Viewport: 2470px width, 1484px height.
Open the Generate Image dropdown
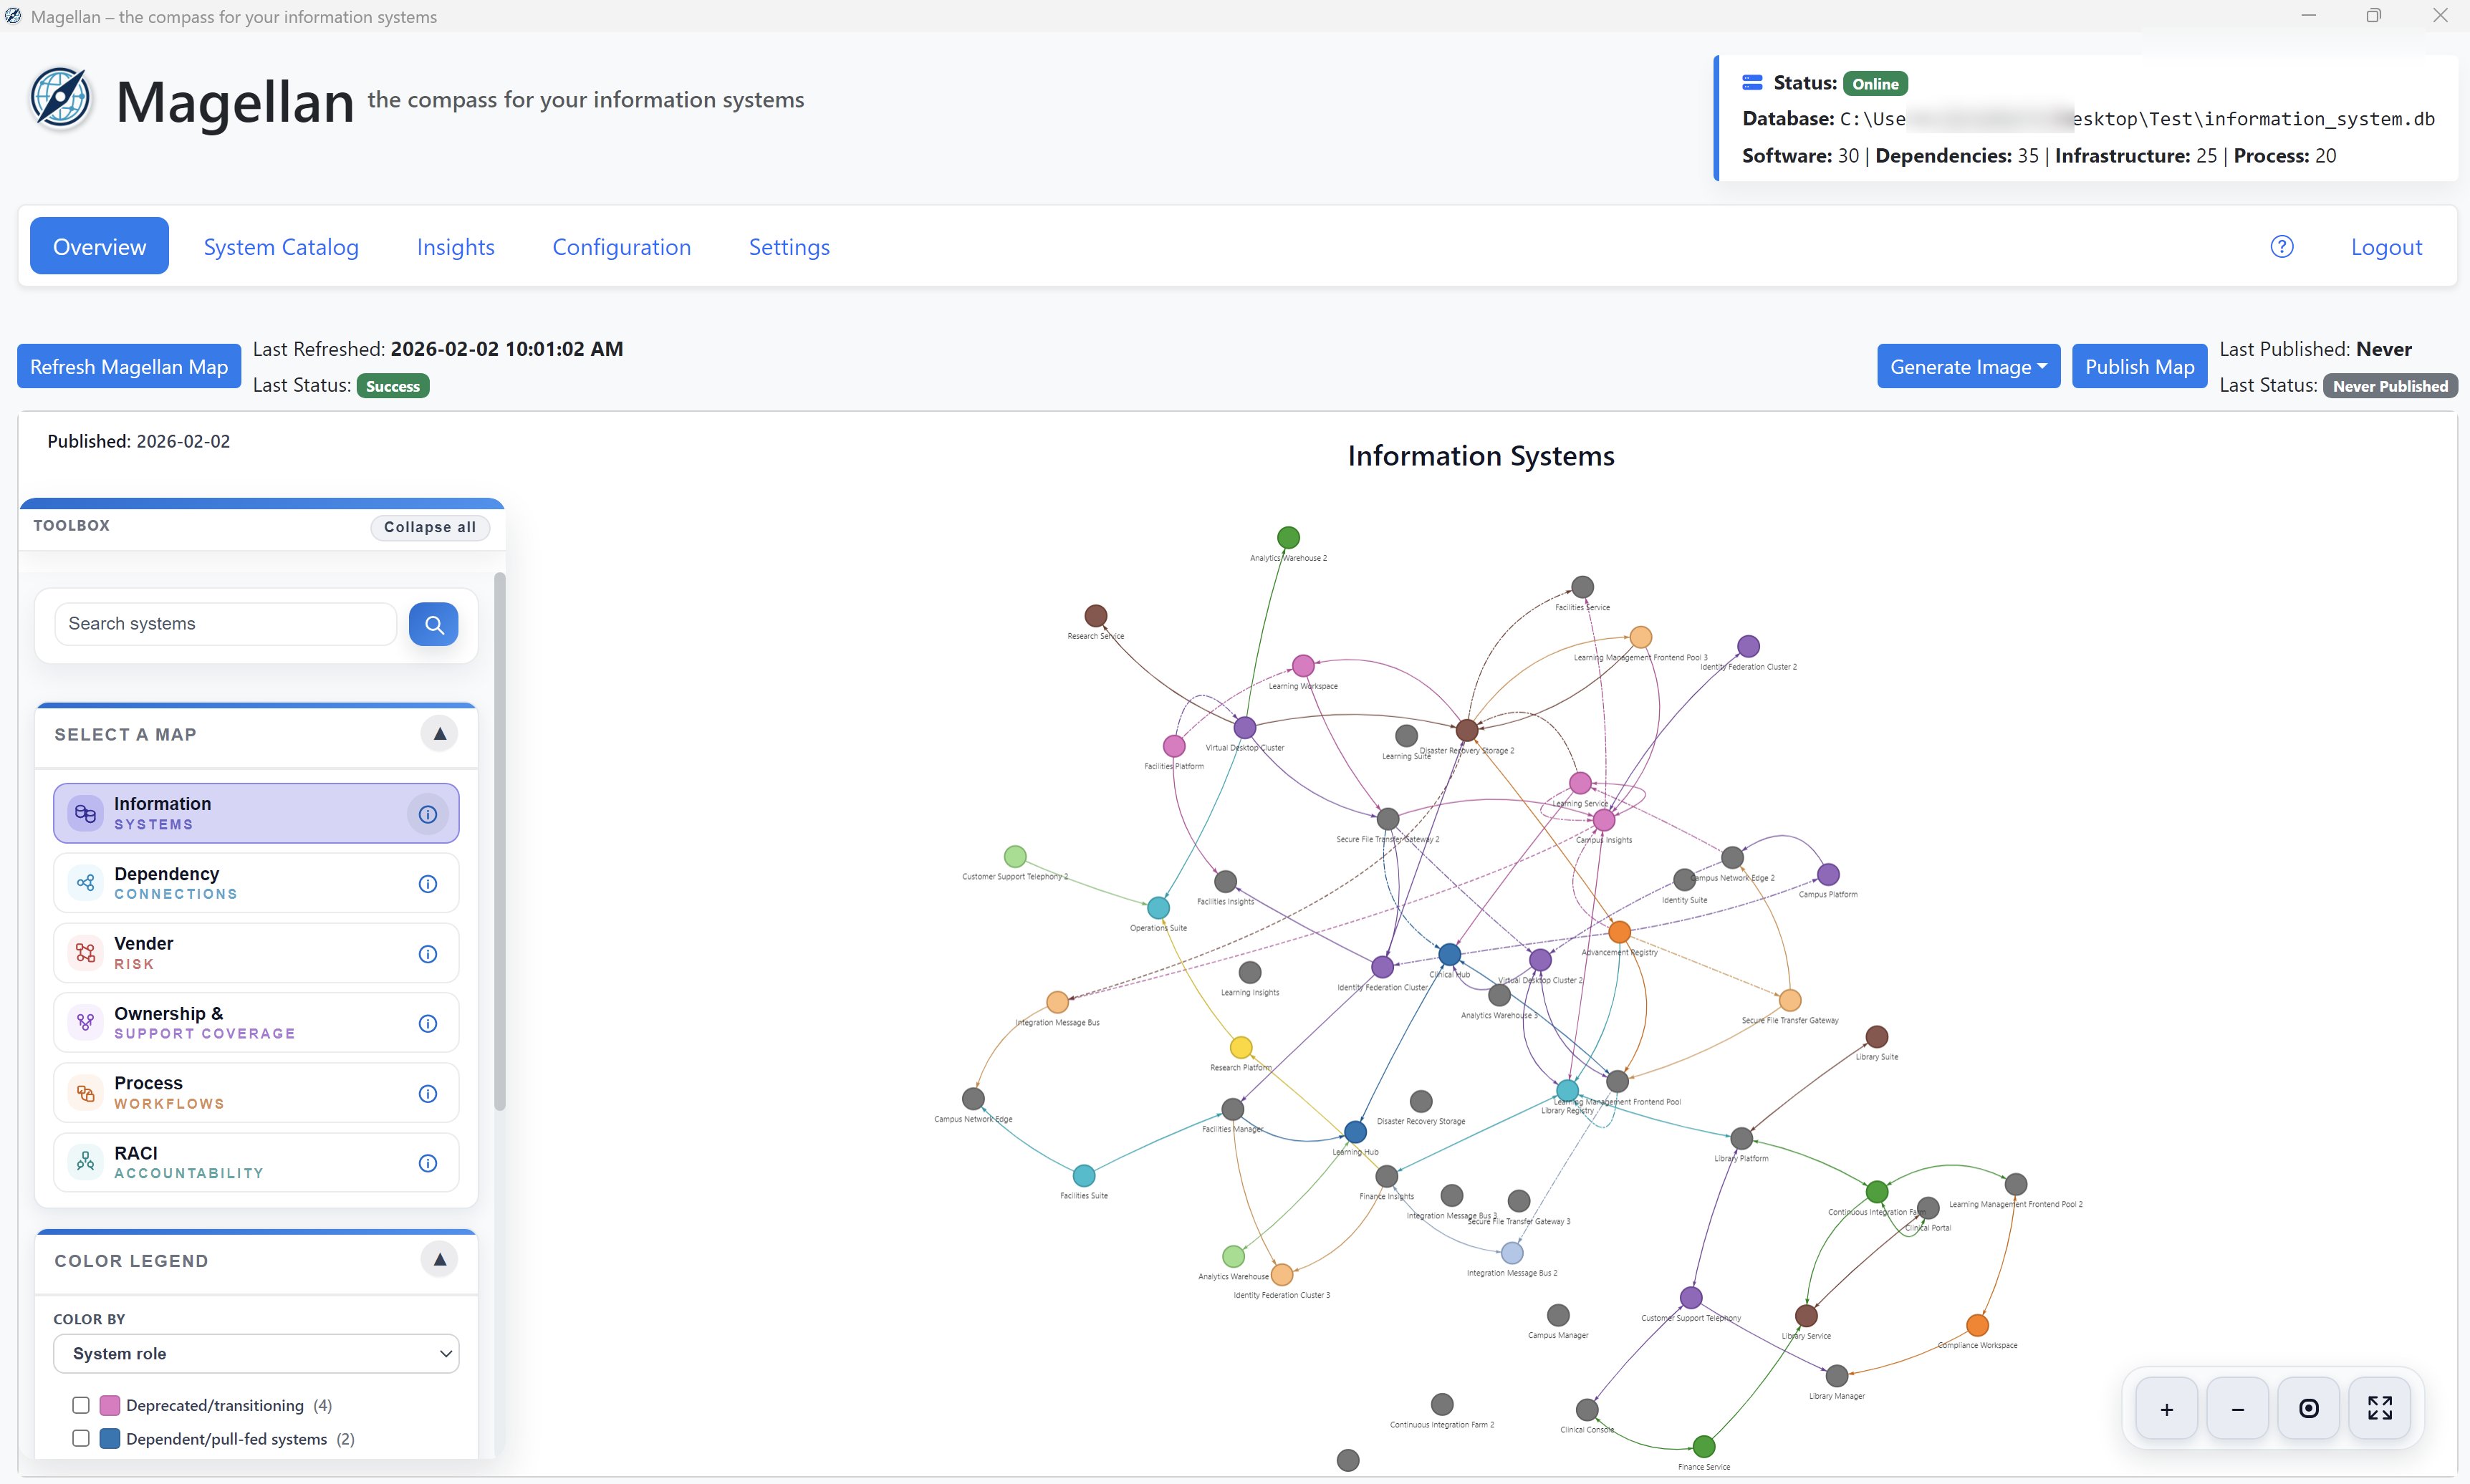(1968, 367)
